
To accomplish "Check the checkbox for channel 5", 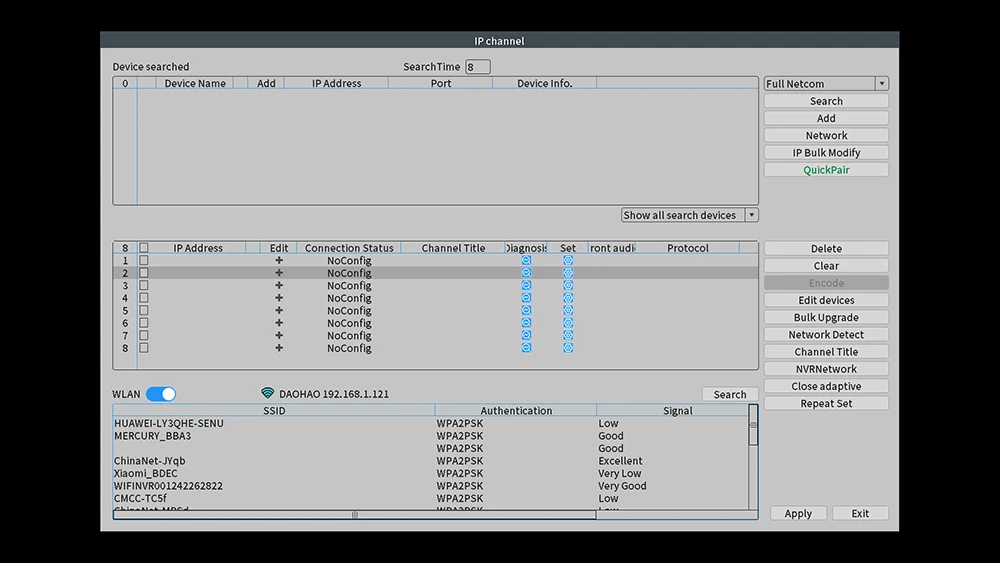I will [143, 311].
